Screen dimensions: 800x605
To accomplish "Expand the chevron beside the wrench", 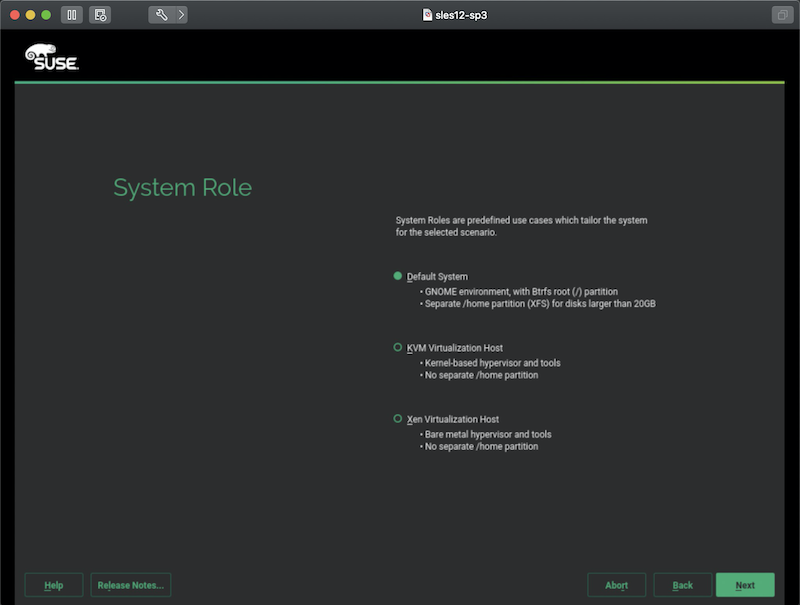I will tap(180, 15).
